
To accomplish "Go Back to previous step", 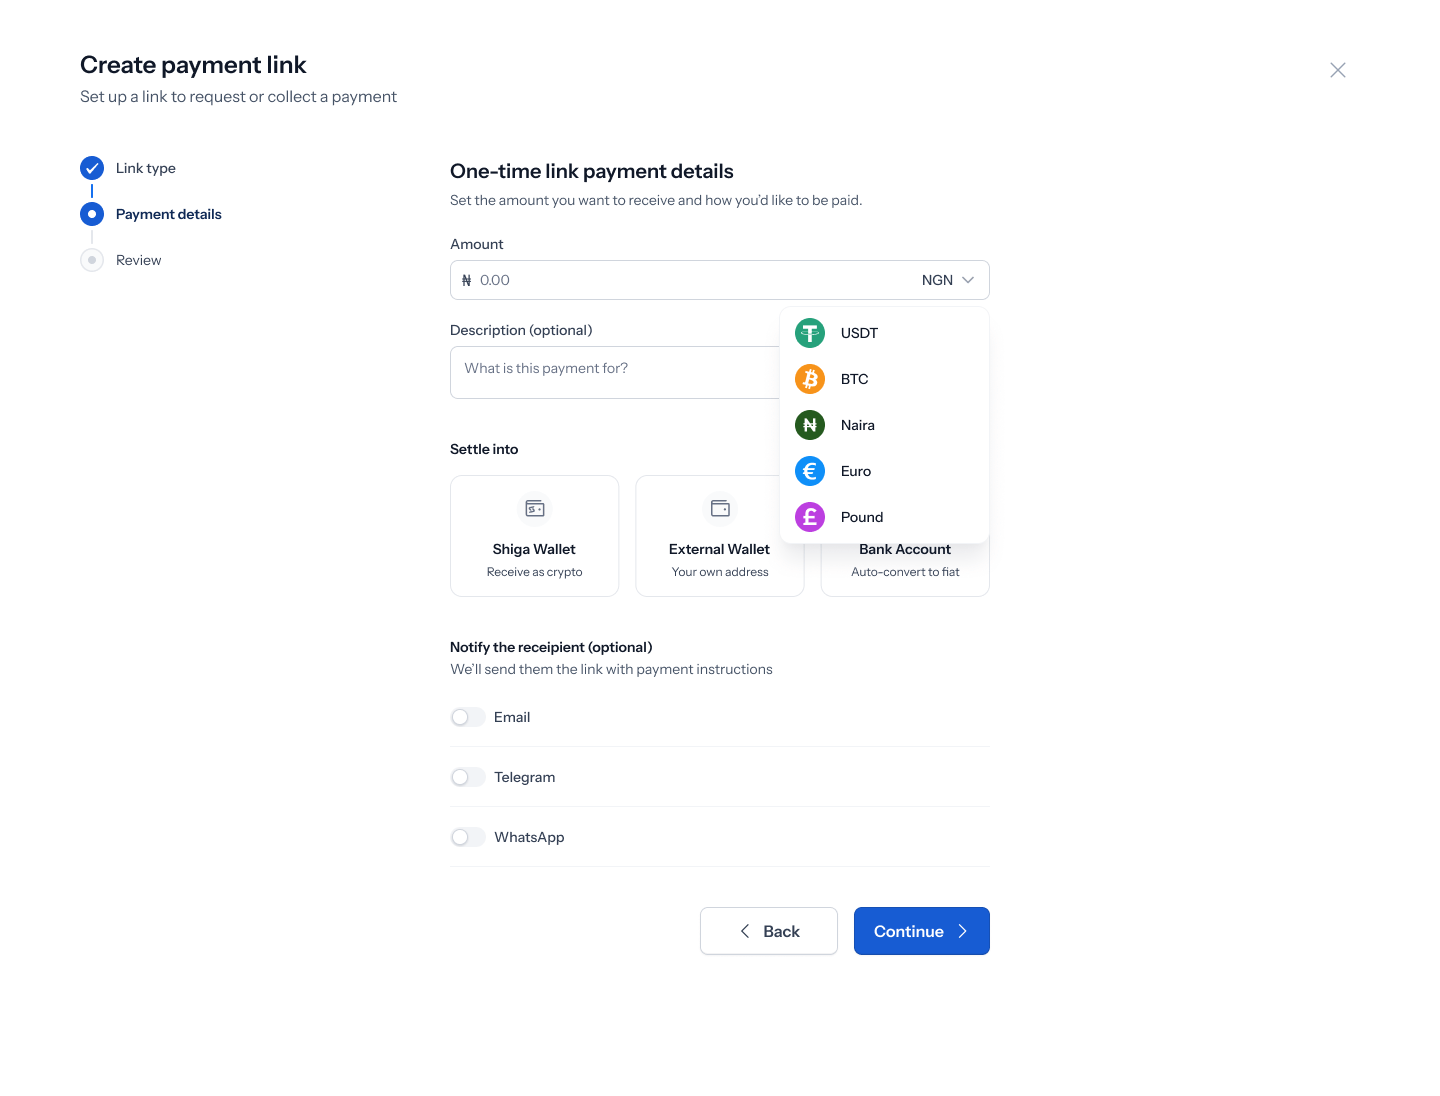I will coord(769,931).
